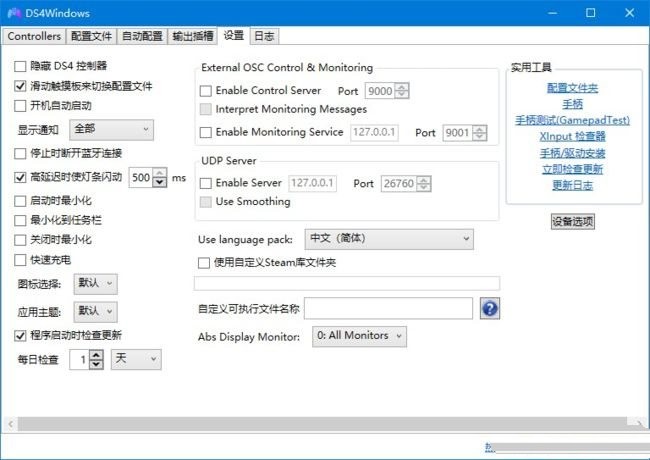Uncheck 高延迟时使灯条闪动
The width and height of the screenshot is (650, 460).
(x=20, y=177)
